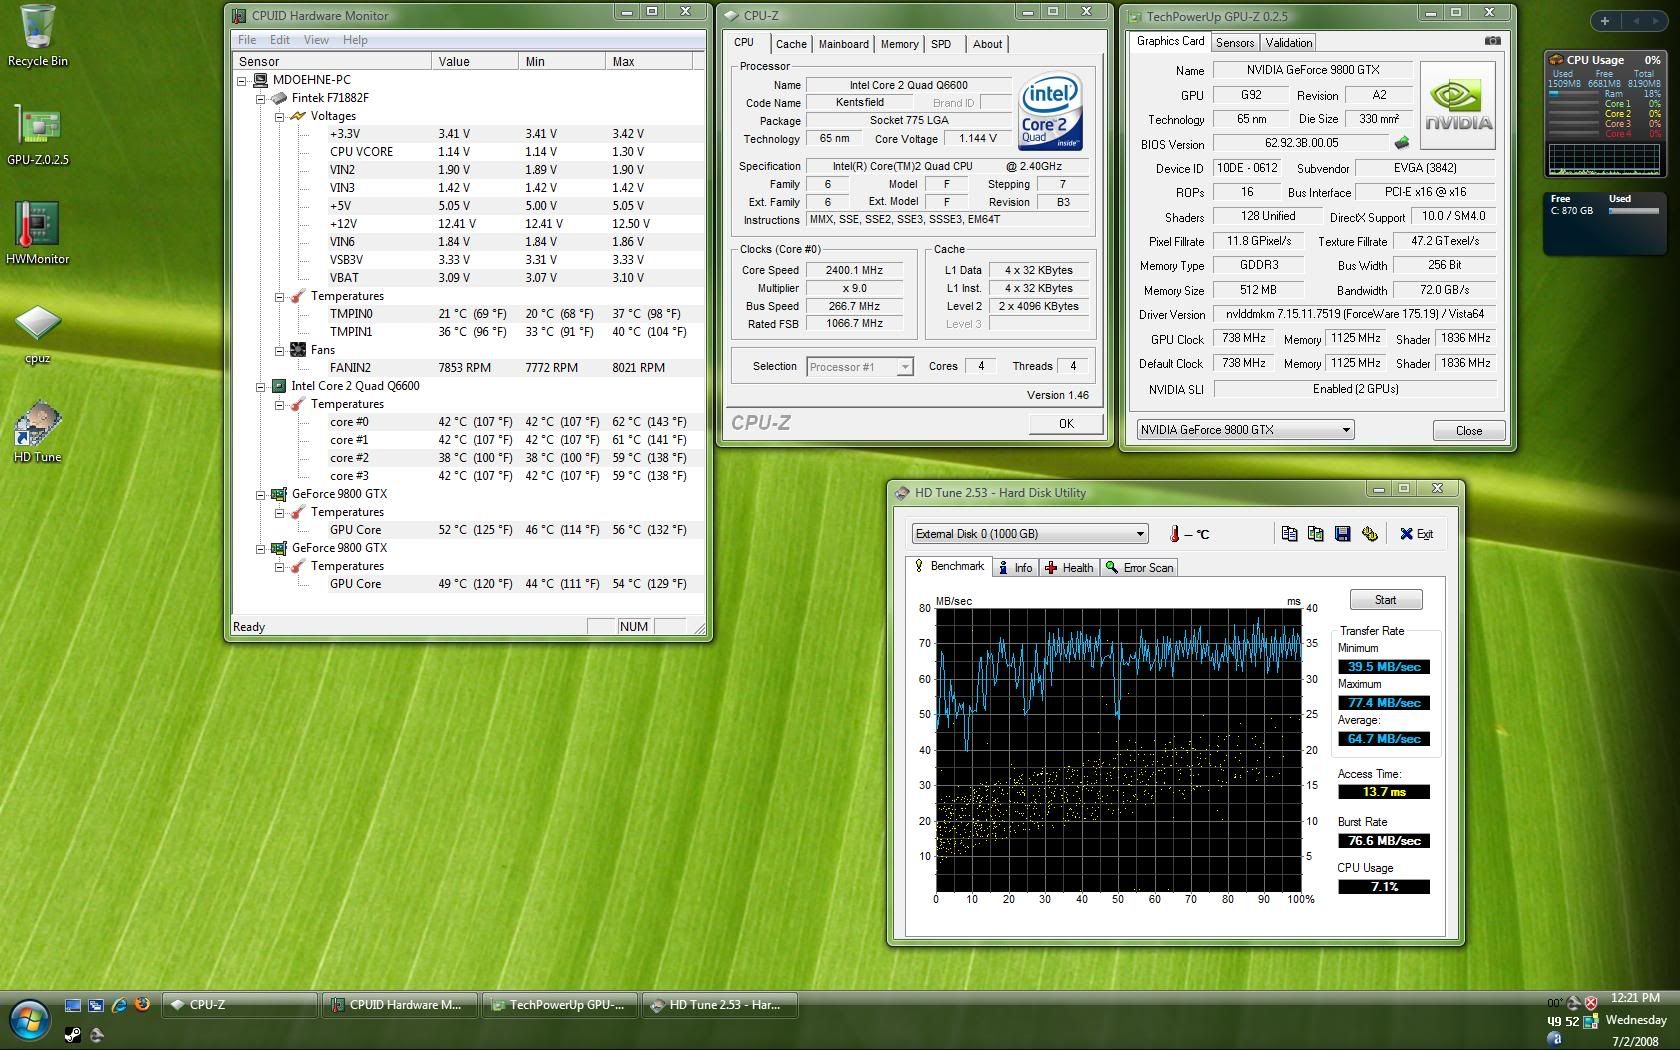
Task: Open the View menu in Hardware Monitor
Action: (316, 40)
